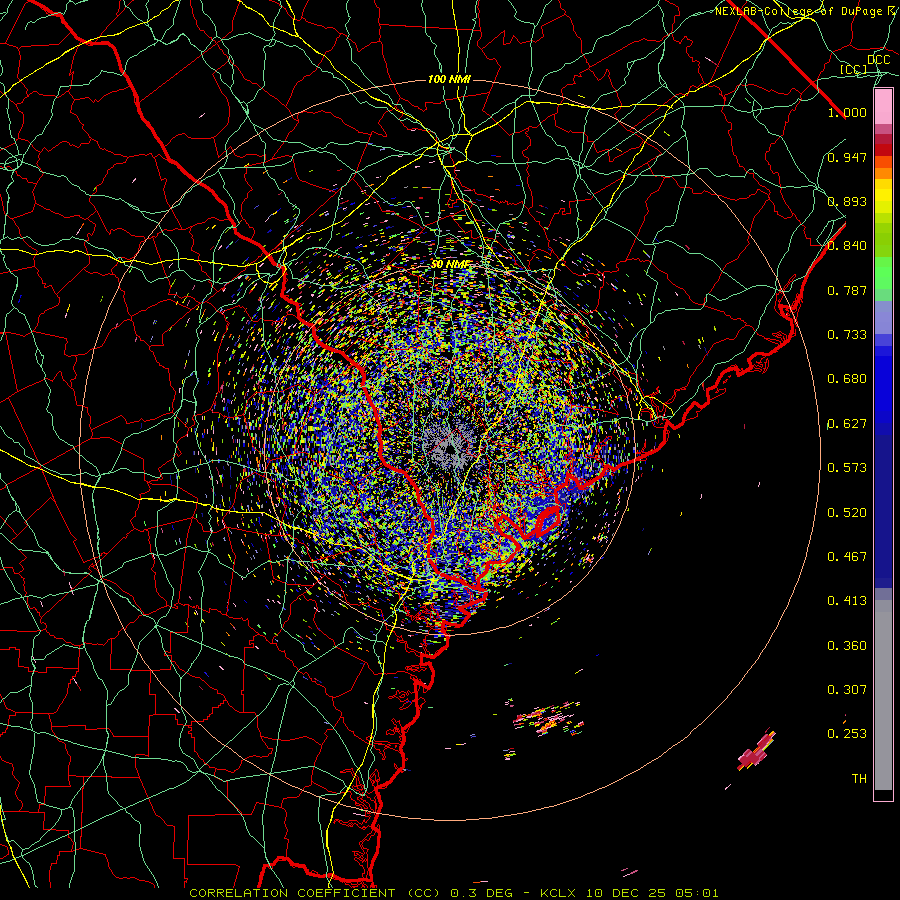Pick the bright green color bar segment
Image resolution: width=900 pixels, height=900 pixels.
[883, 273]
